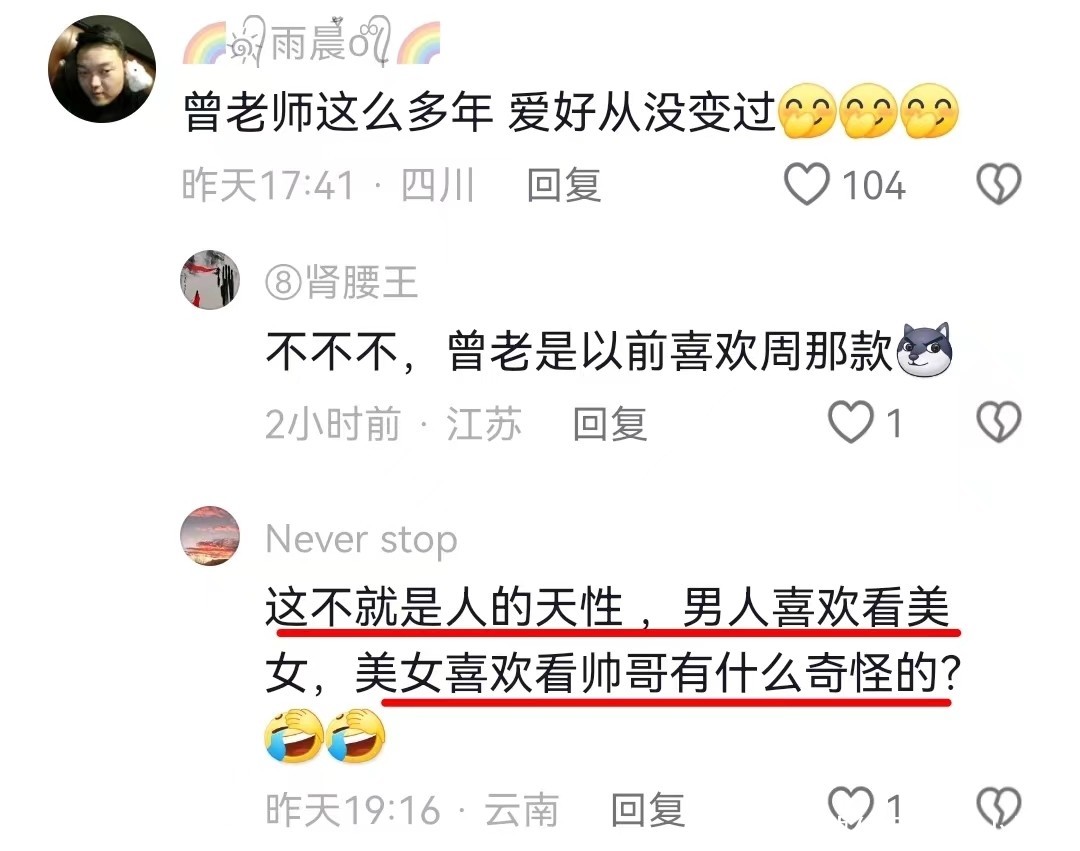
Task: Select the underlined text 这不就是人的天性
Action: (x=444, y=607)
